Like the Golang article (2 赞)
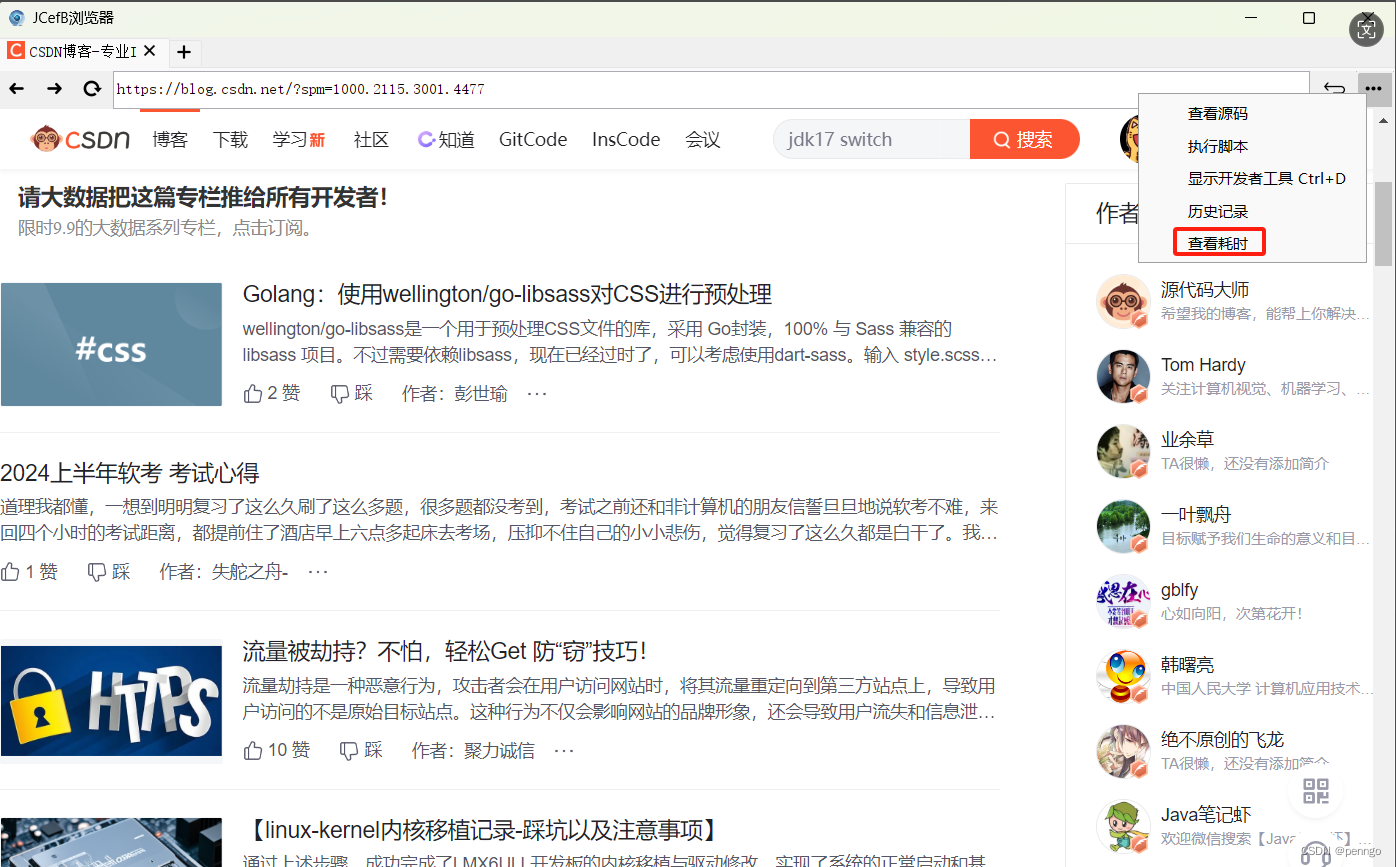Screen dimensions: 1396x867 point(272,393)
